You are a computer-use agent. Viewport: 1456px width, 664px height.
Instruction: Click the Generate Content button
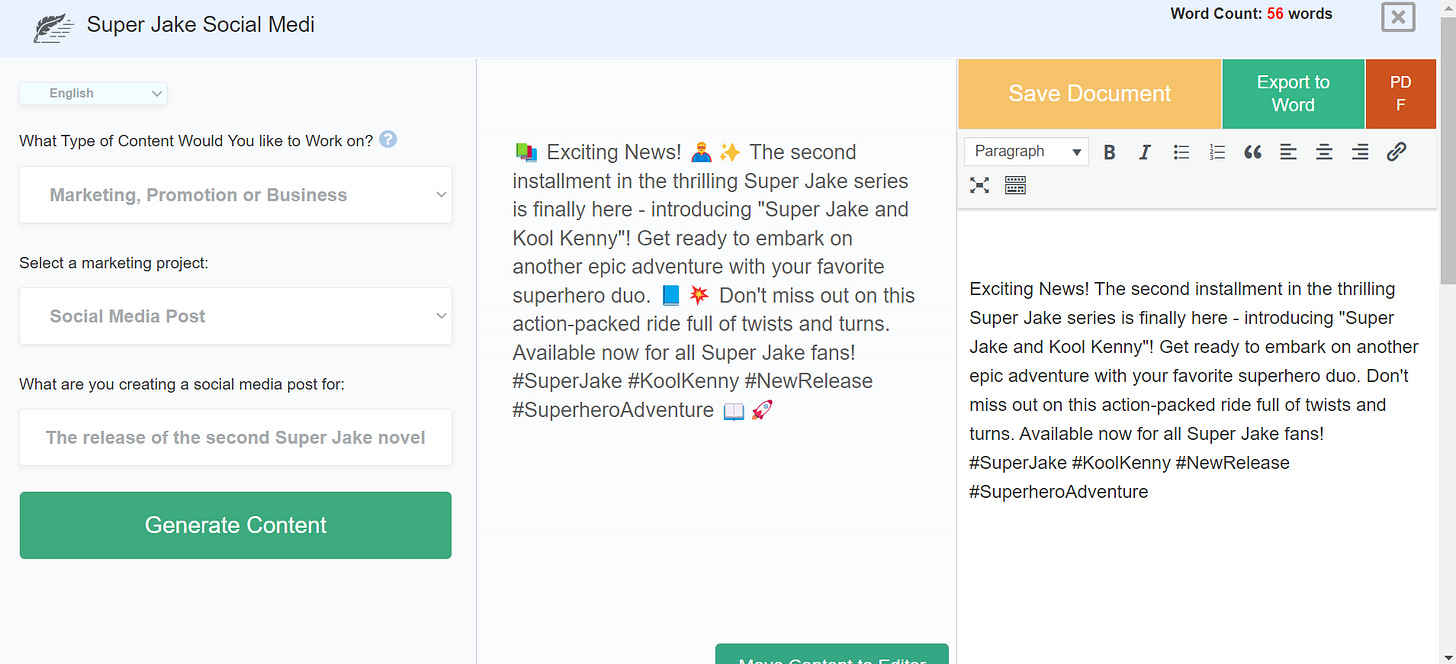(x=236, y=525)
